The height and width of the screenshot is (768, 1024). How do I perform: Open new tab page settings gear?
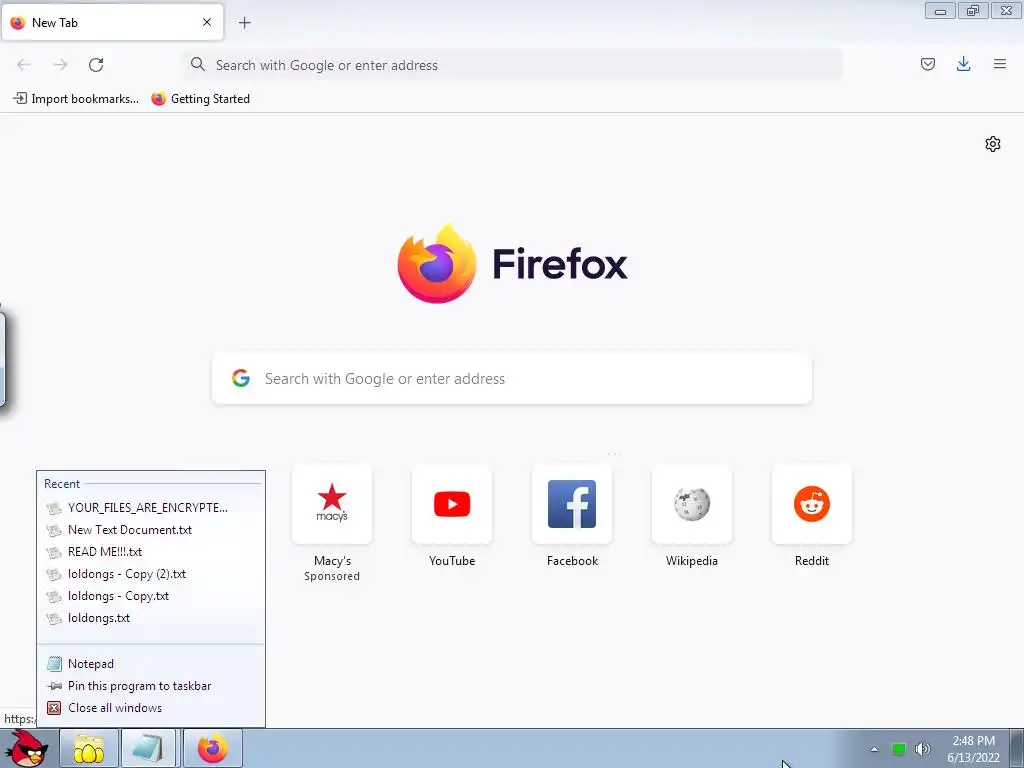(992, 144)
